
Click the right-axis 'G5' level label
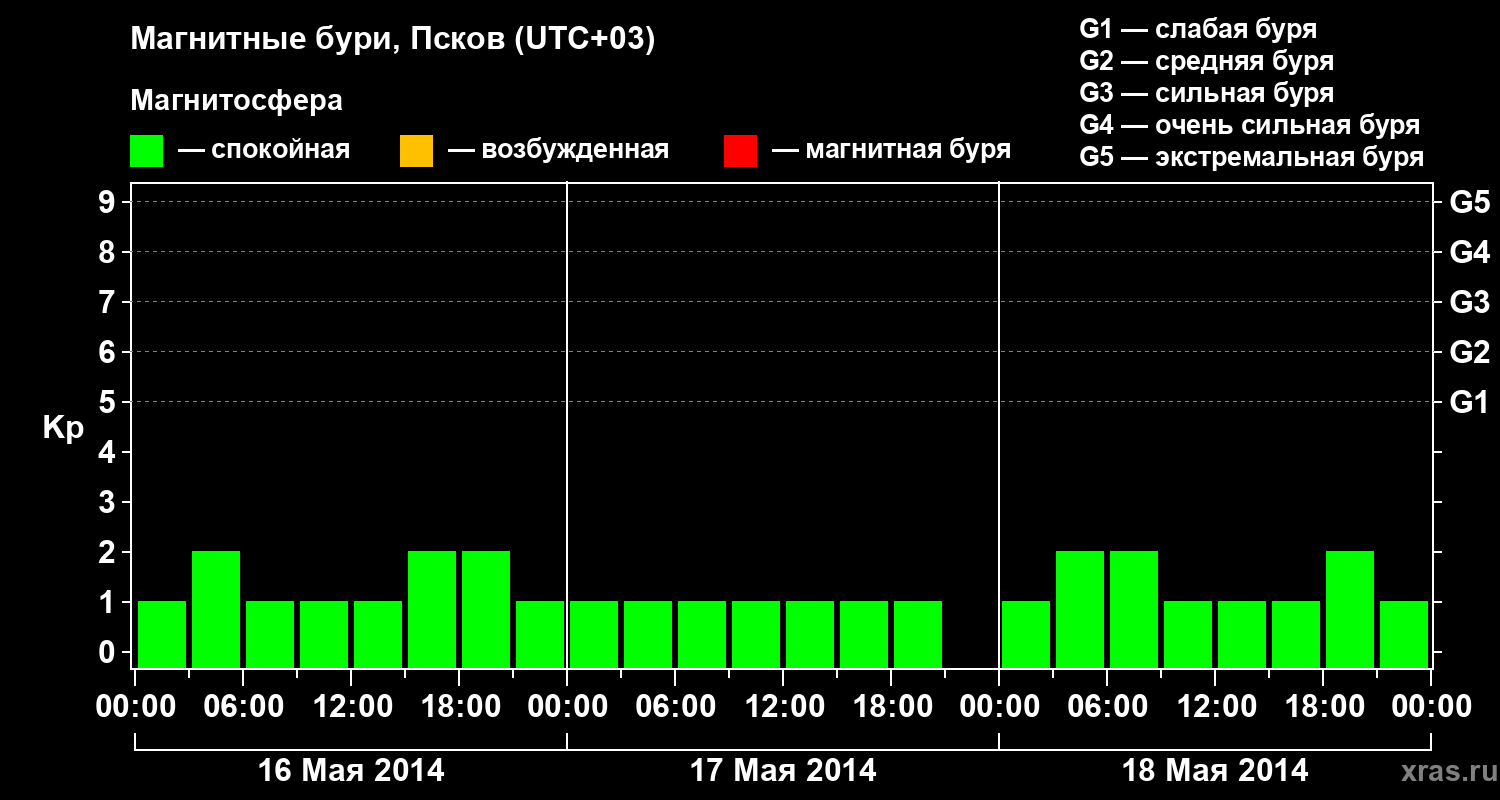point(1470,202)
